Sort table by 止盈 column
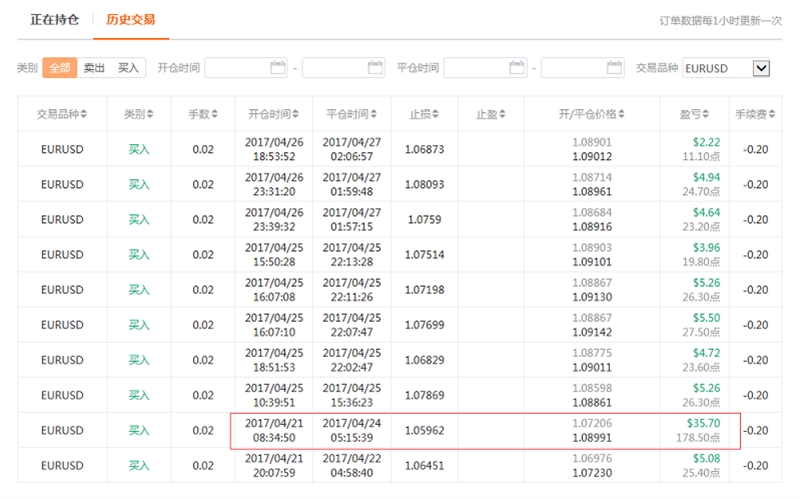The height and width of the screenshot is (499, 800). (490, 114)
